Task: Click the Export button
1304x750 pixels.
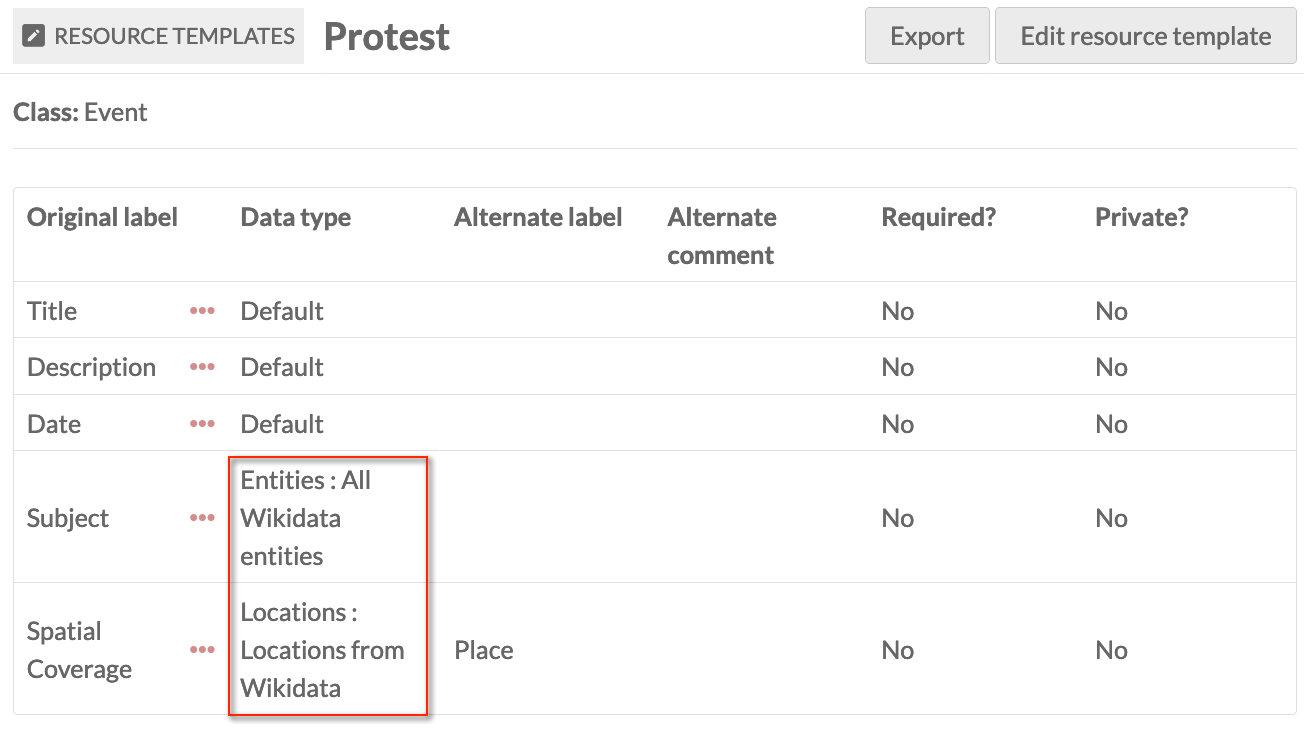Action: click(x=926, y=37)
